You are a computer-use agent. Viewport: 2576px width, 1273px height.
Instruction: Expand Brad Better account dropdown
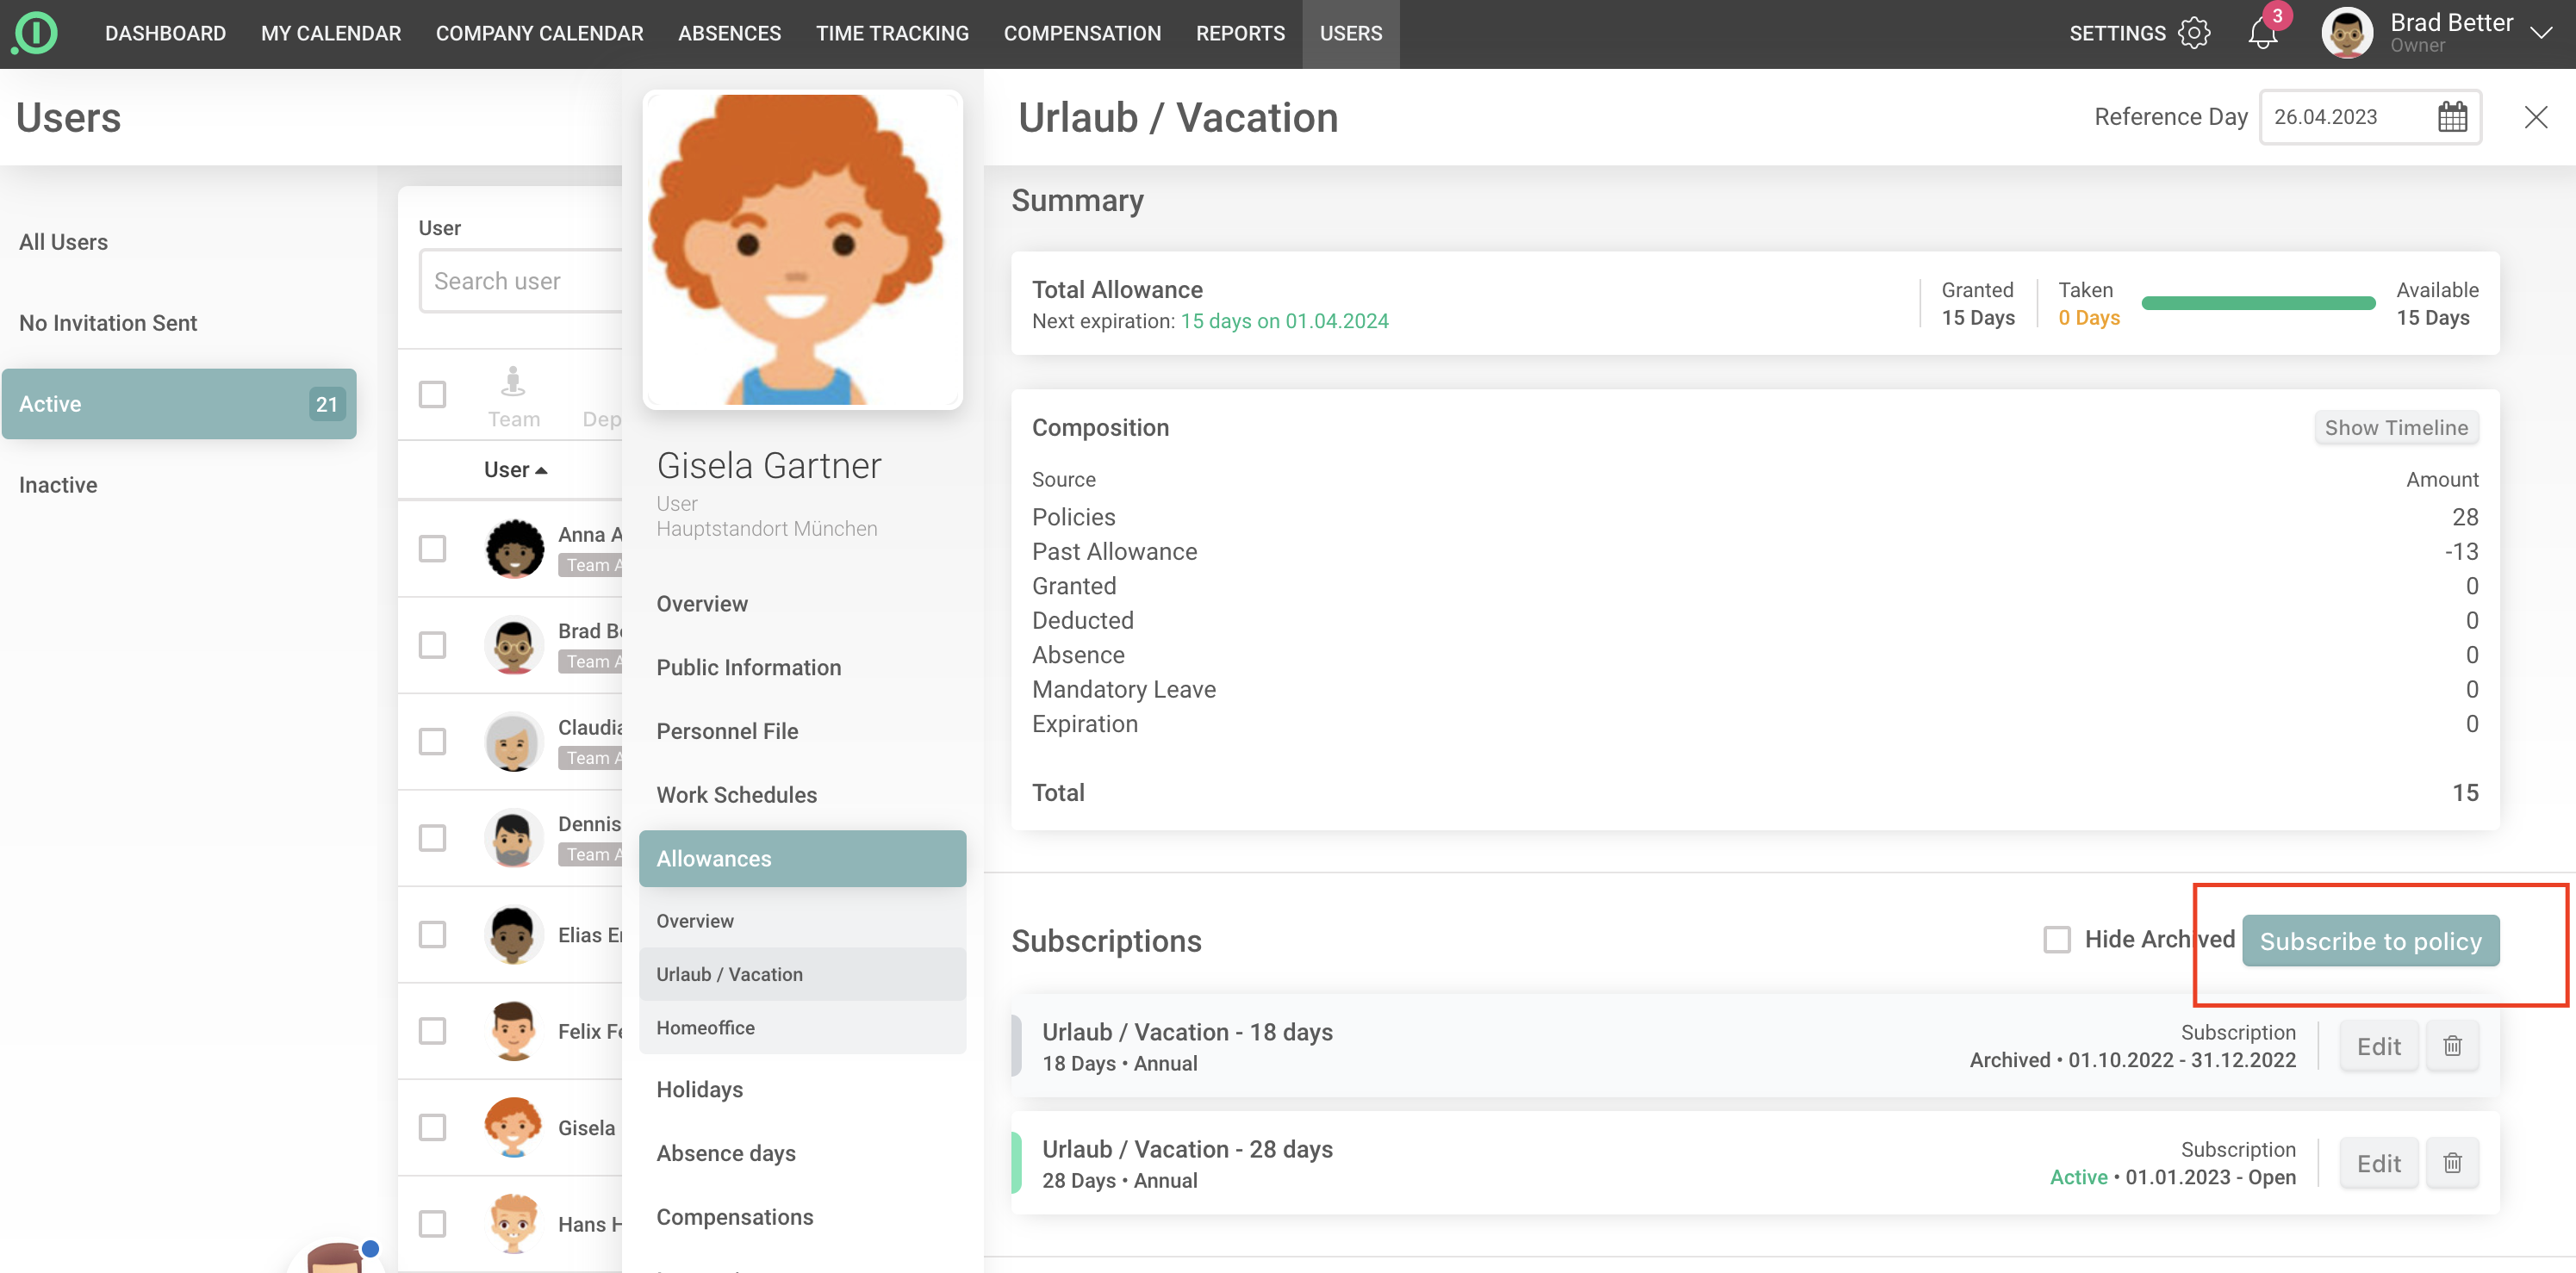pyautogui.click(x=2541, y=33)
